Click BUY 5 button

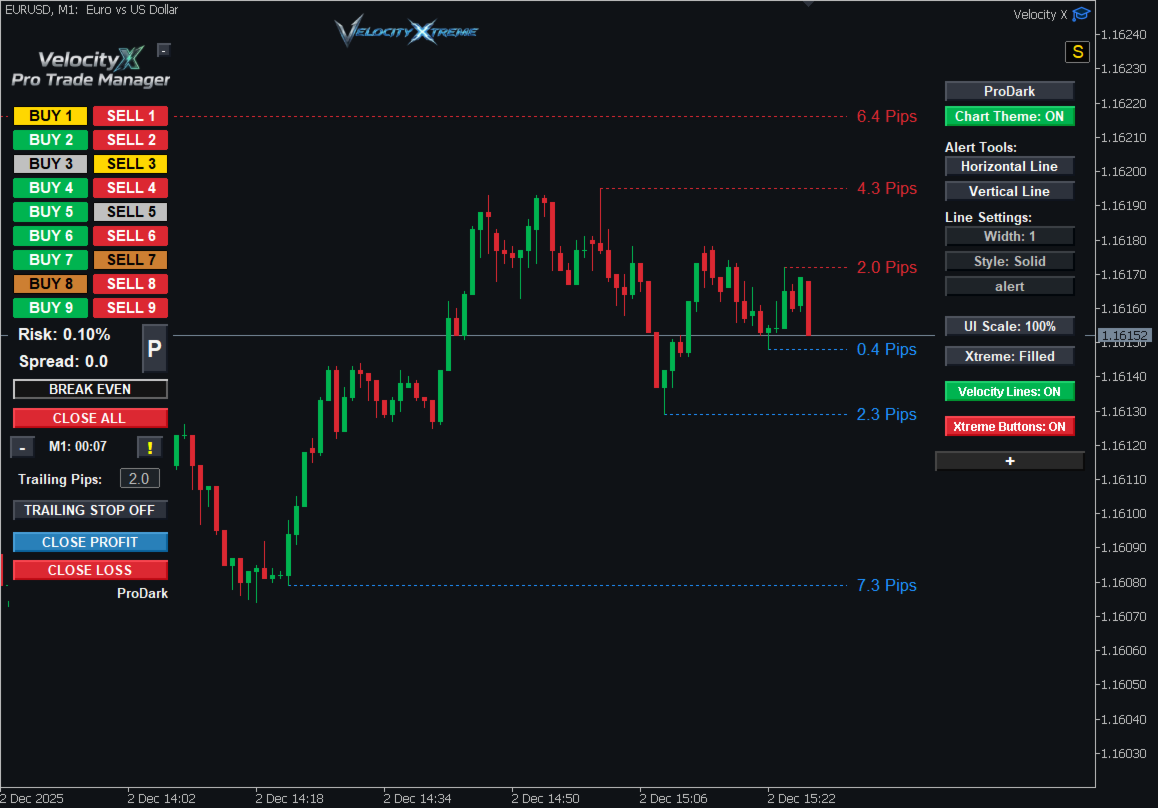(50, 212)
